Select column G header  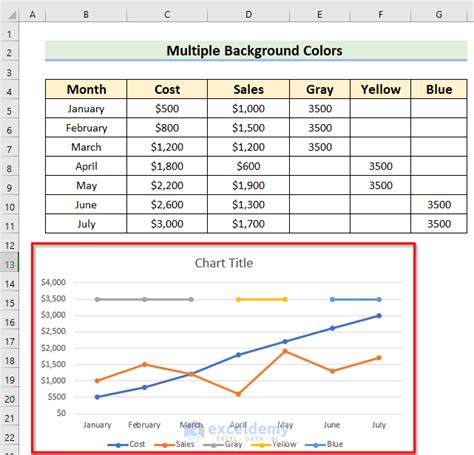pyautogui.click(x=439, y=15)
